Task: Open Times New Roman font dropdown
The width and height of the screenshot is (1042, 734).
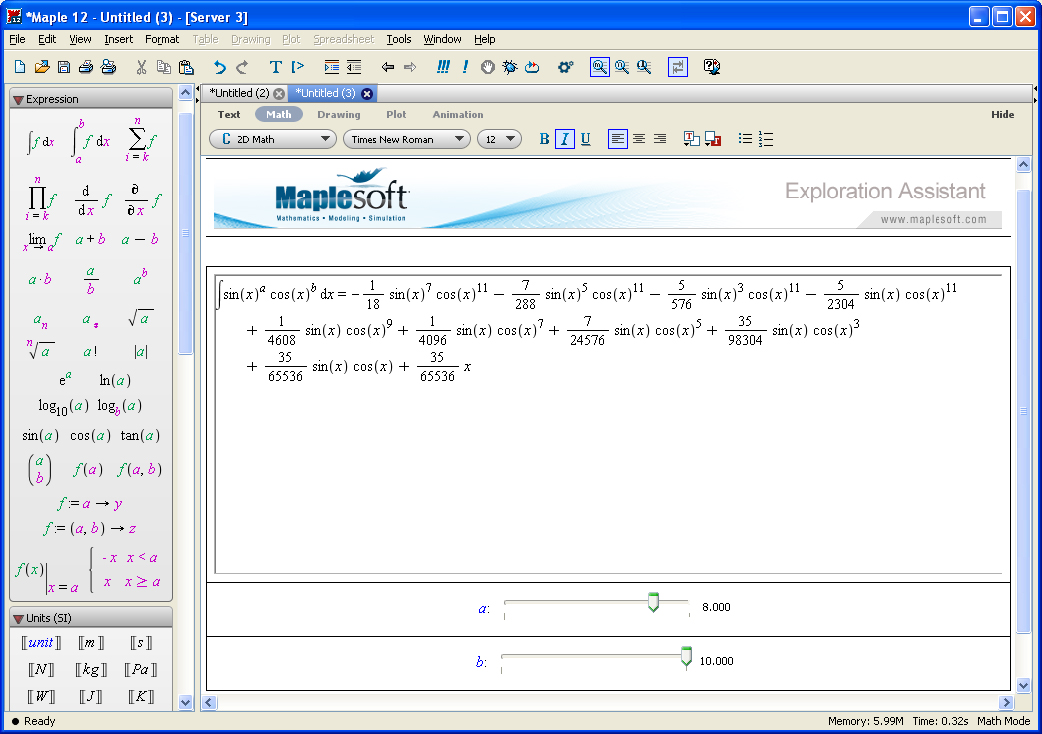Action: point(407,139)
